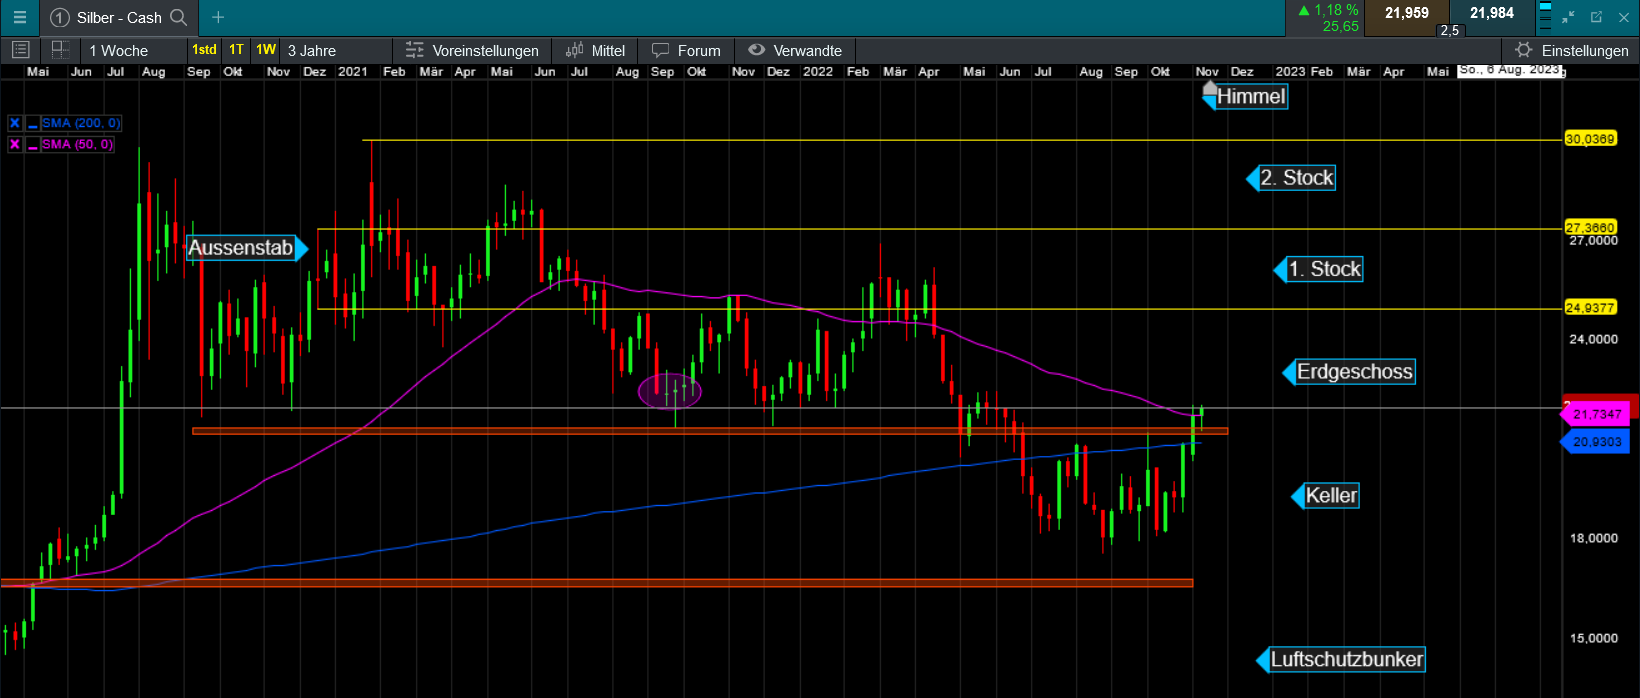Click magenta line style swatch of SMA 50

click(x=33, y=144)
